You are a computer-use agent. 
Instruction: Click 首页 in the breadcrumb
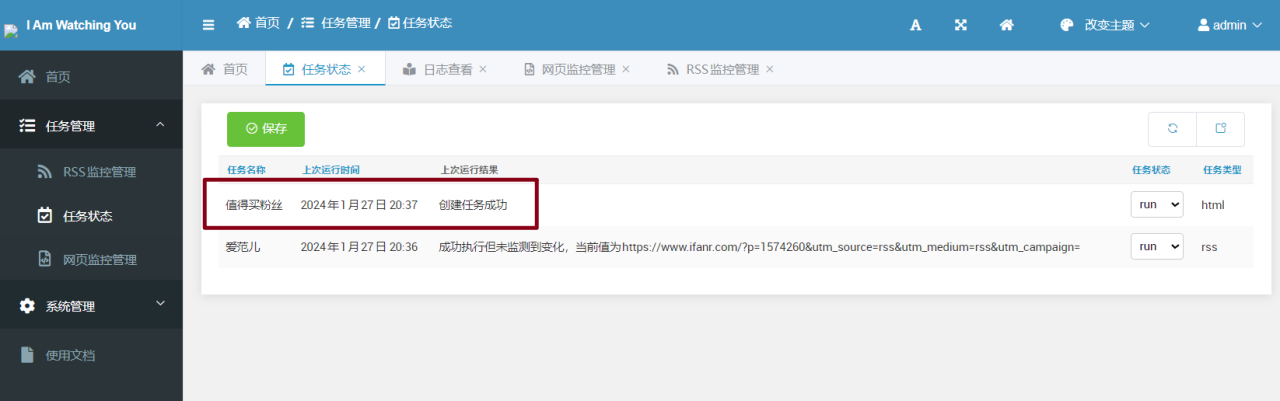pyautogui.click(x=258, y=22)
